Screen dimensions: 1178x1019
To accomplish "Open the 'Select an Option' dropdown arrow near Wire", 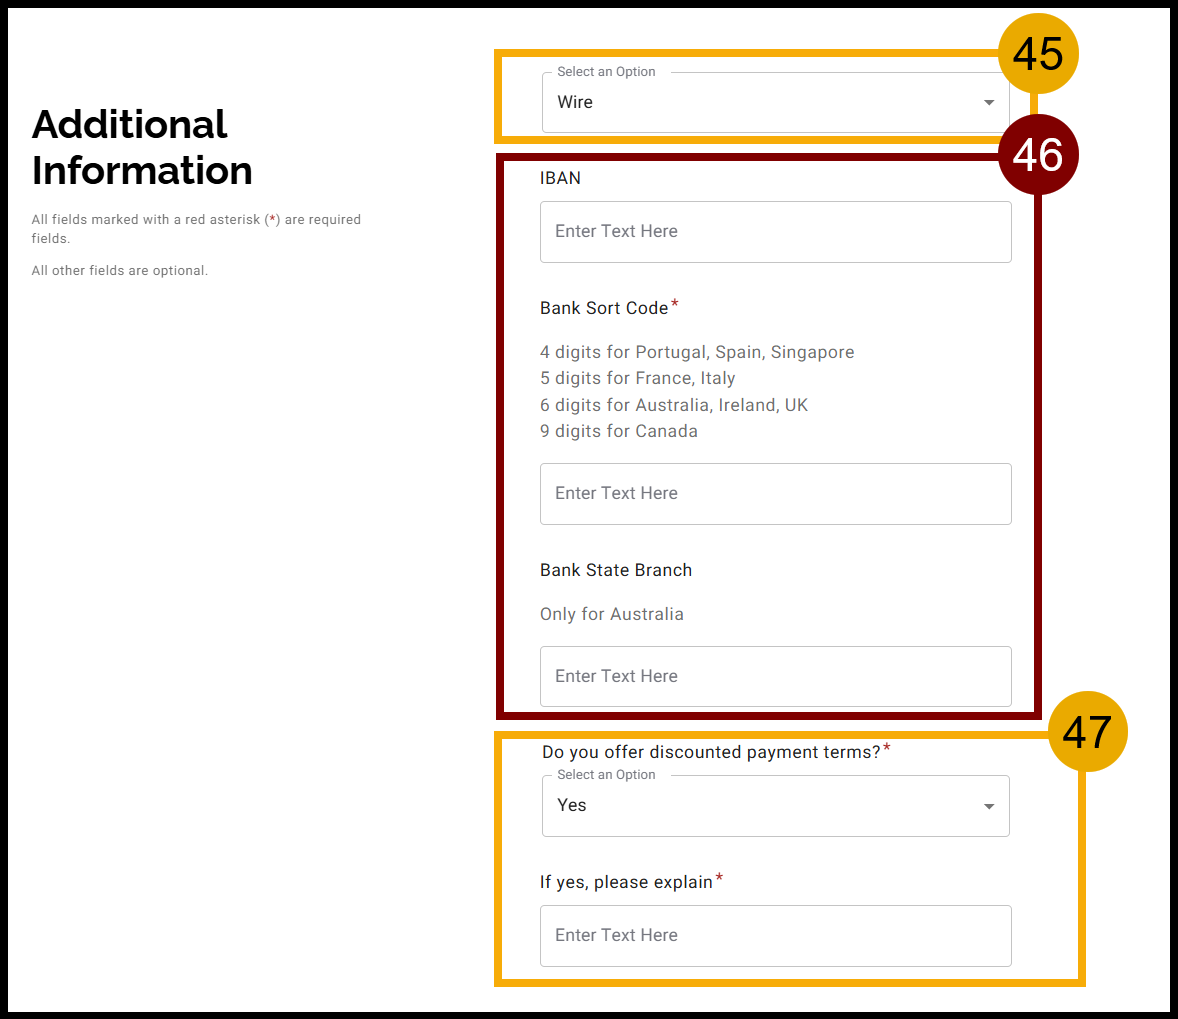I will click(x=988, y=101).
